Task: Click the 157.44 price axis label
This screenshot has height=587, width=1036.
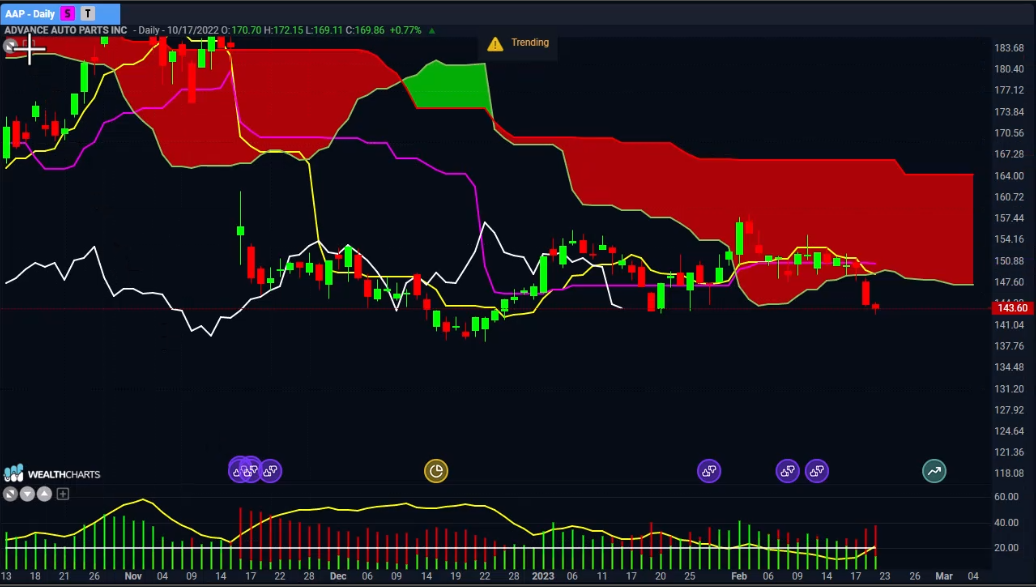Action: pos(1009,218)
